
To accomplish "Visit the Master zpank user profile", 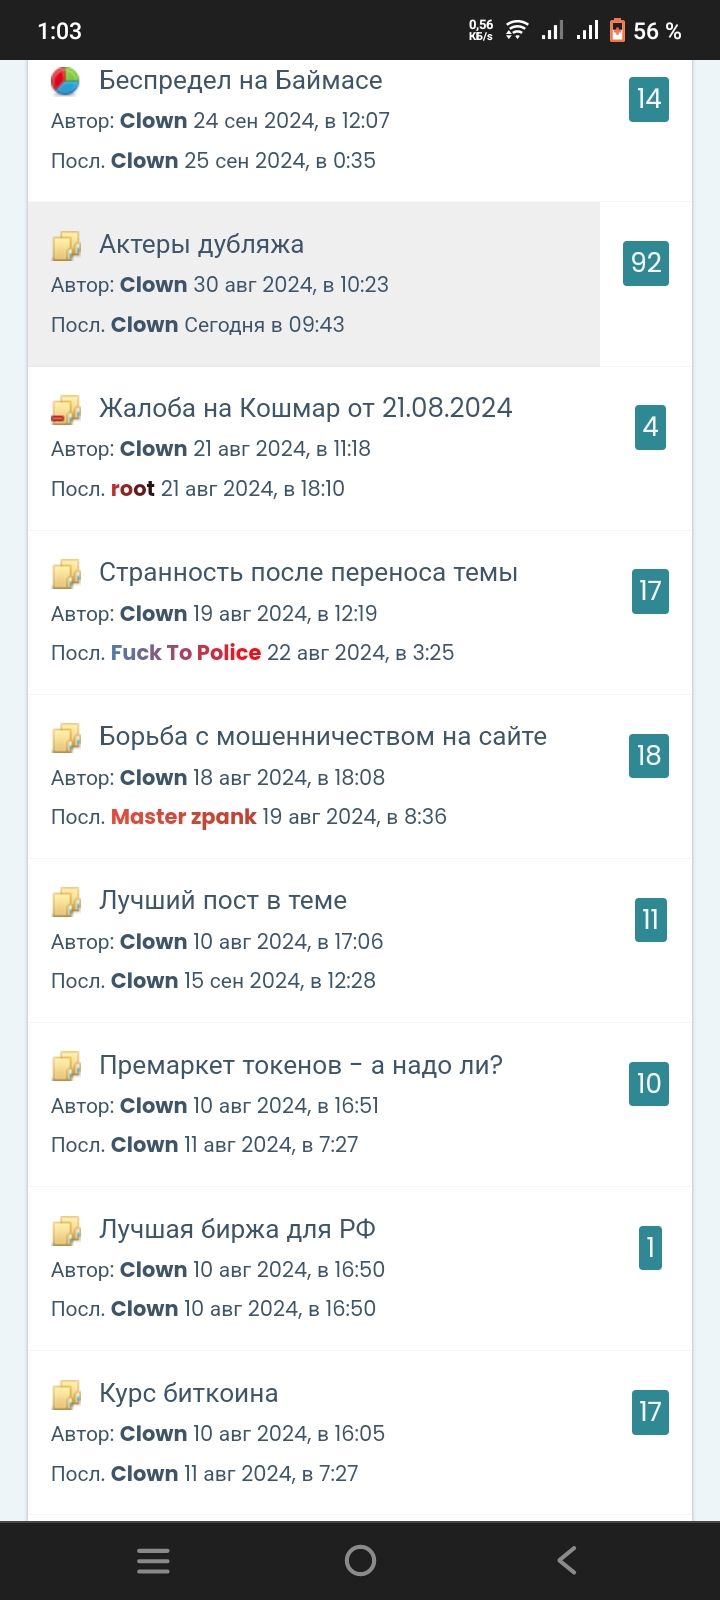I will click(x=184, y=817).
